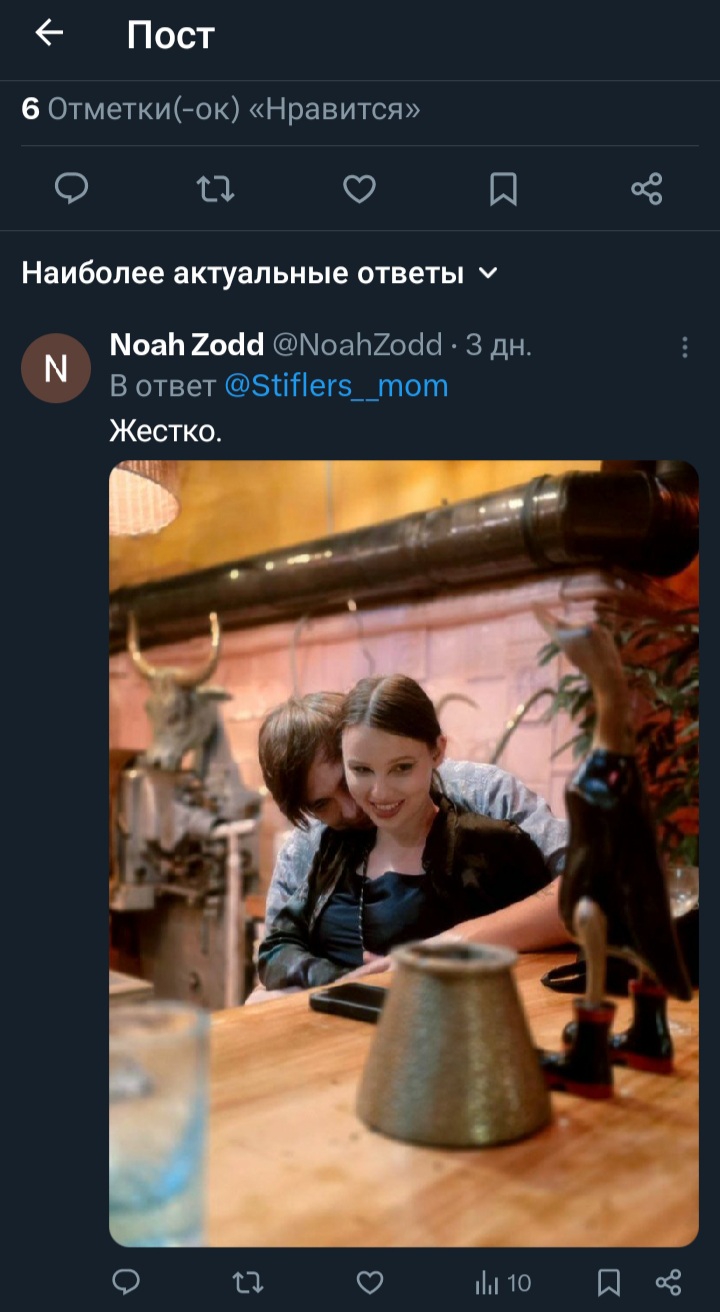Viewport: 720px width, 1312px height.
Task: Reply to Noah Zodd's comment
Action: [126, 1281]
